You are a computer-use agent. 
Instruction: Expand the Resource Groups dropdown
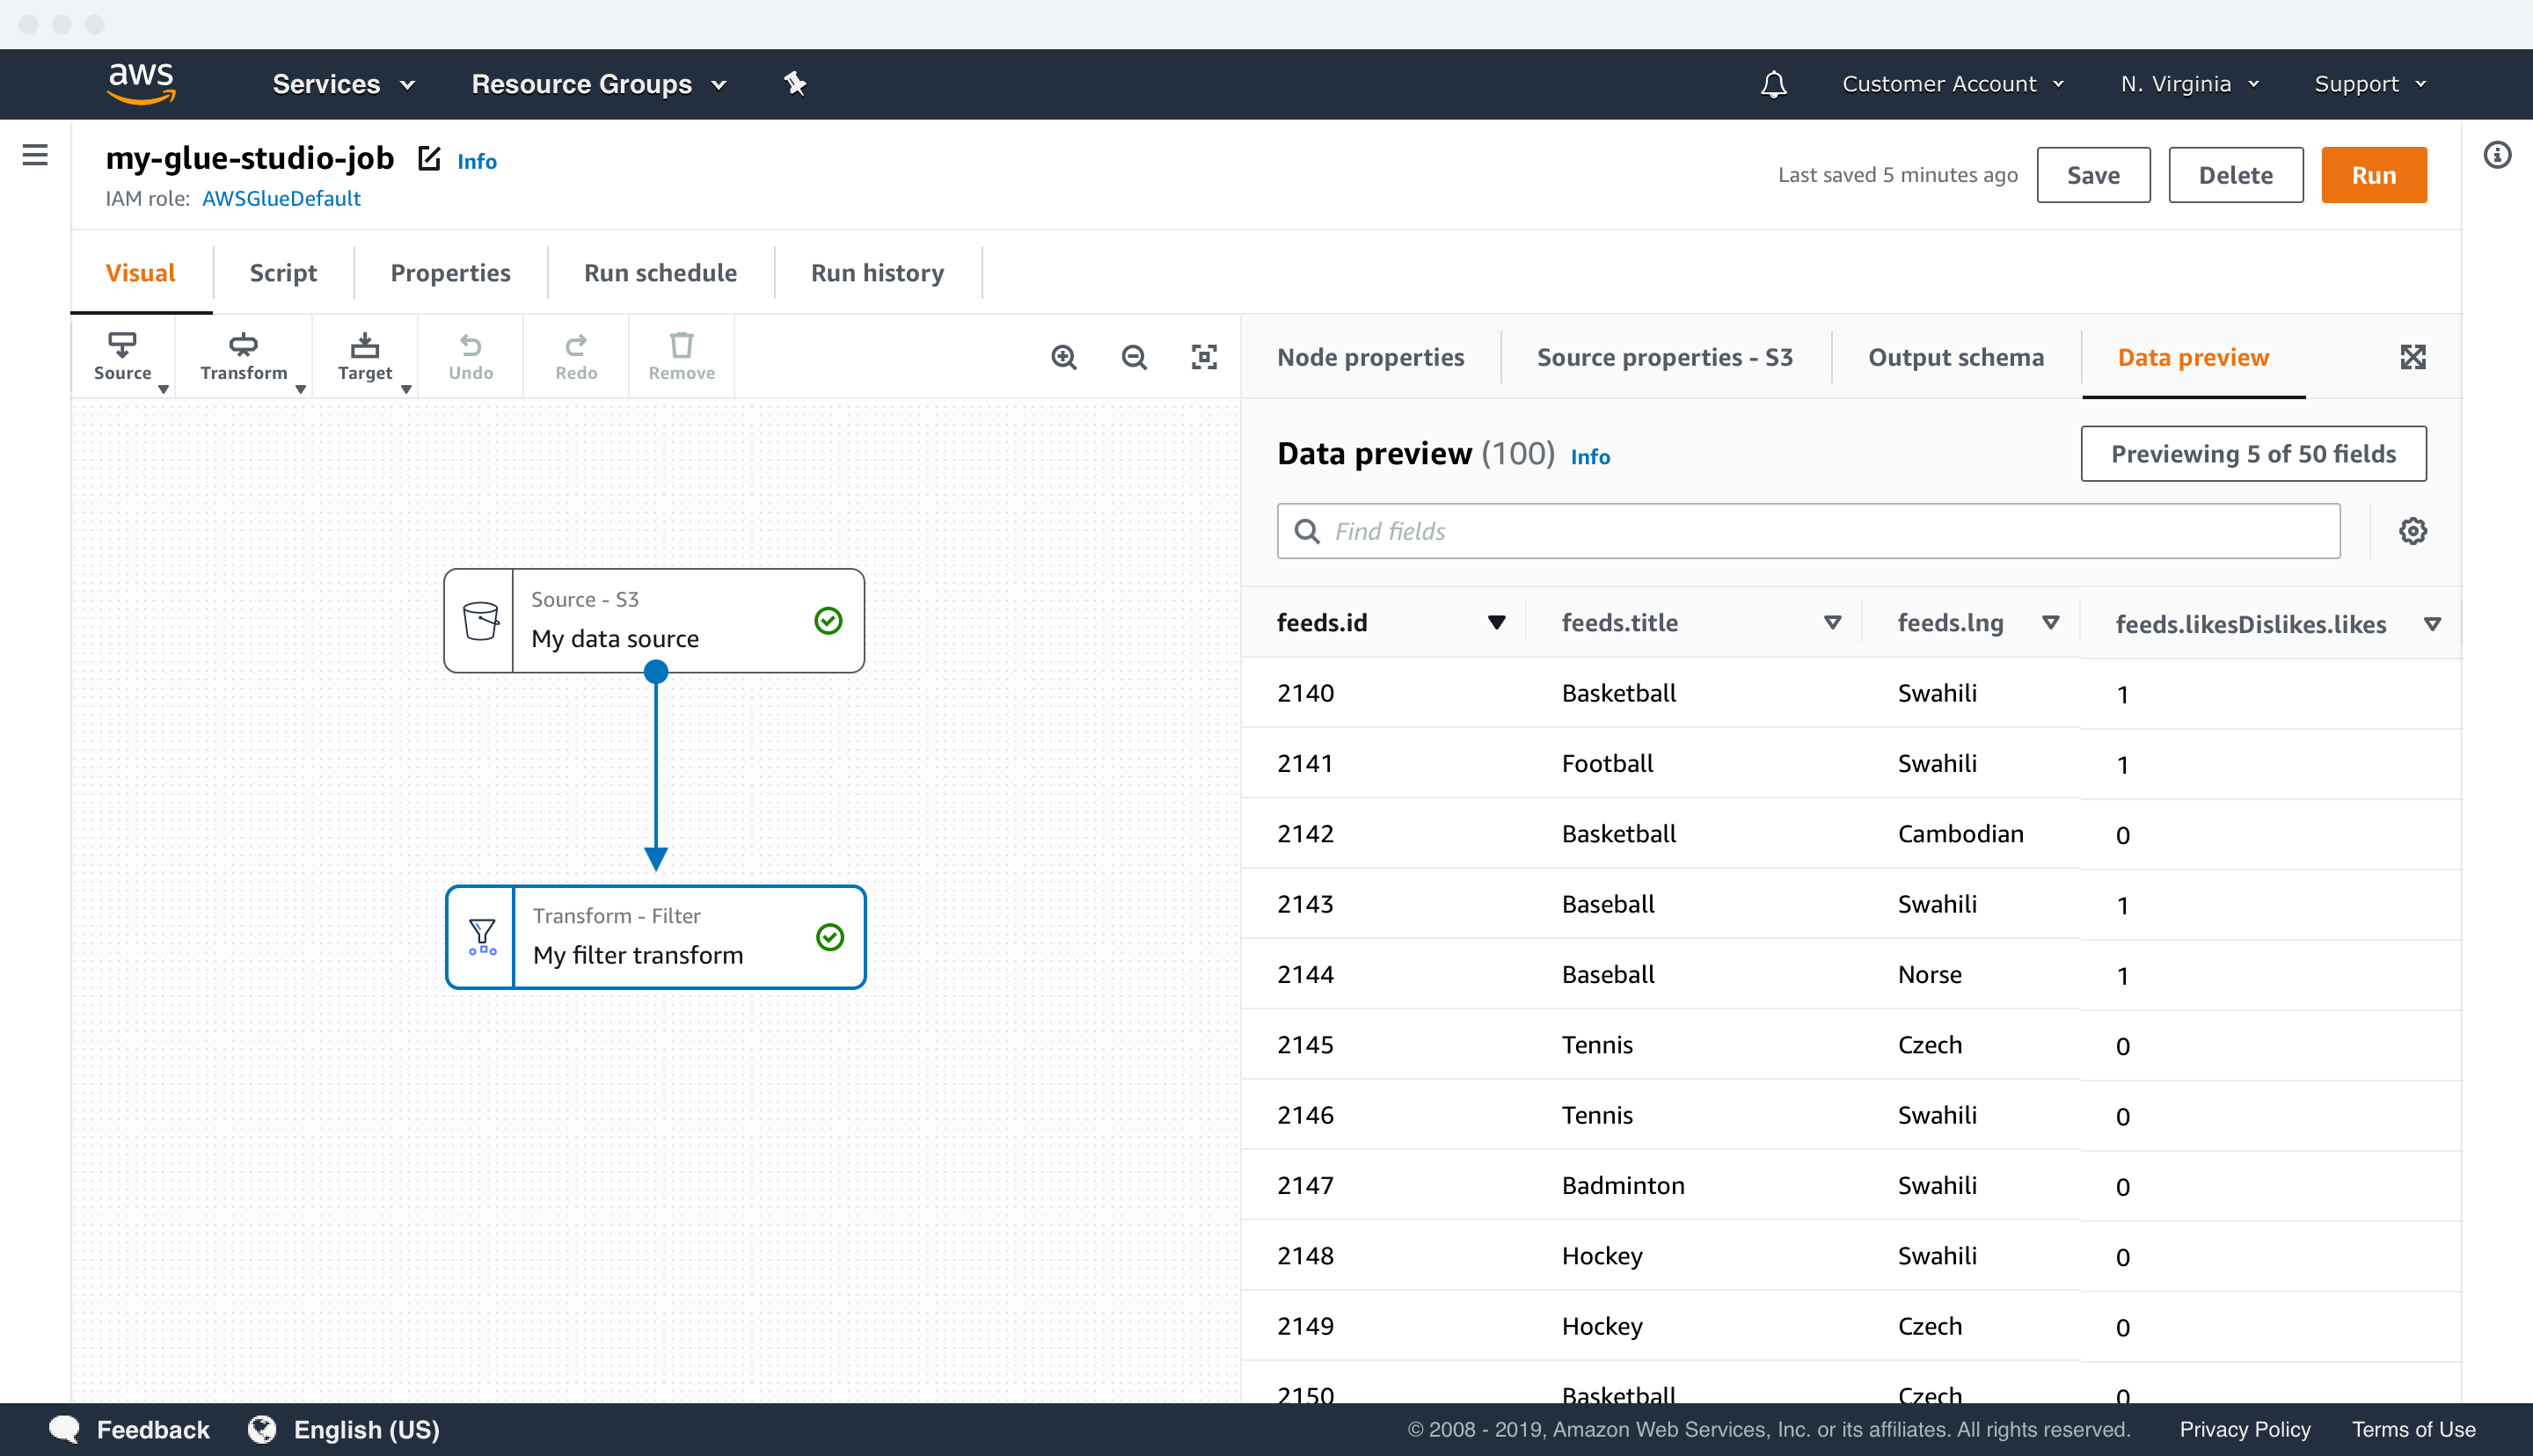tap(598, 84)
